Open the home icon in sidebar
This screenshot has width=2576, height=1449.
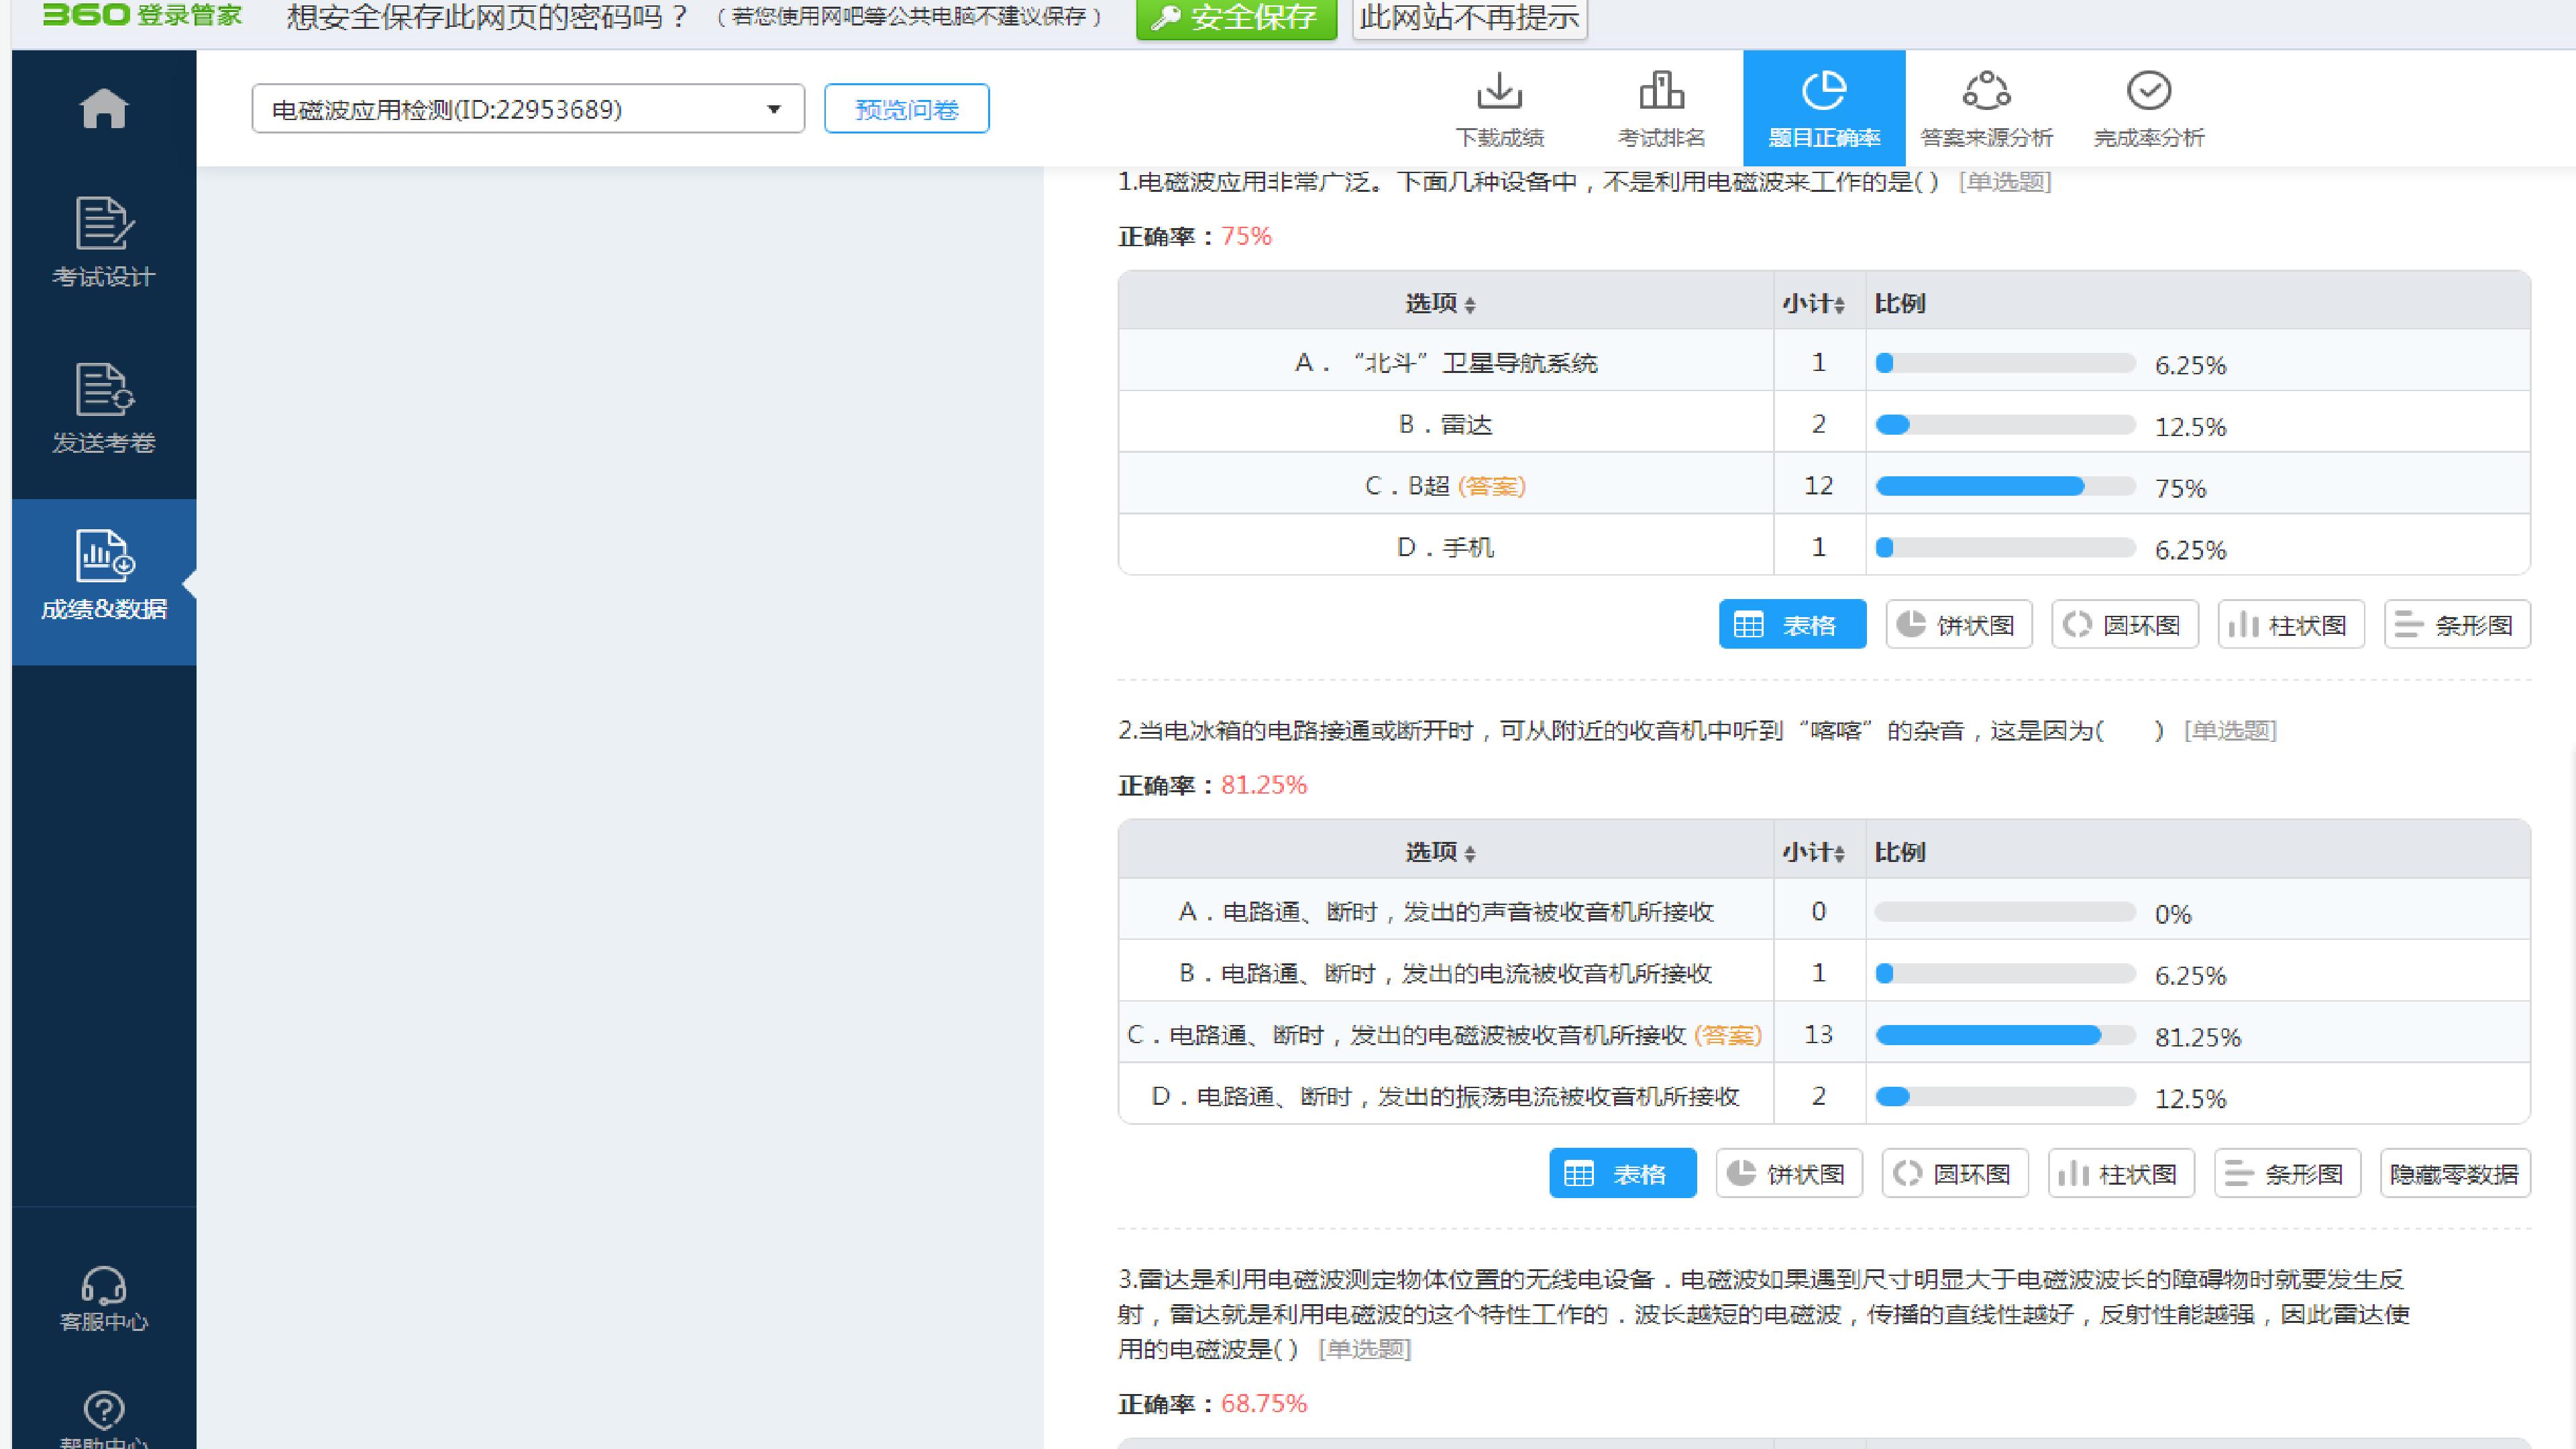[104, 108]
